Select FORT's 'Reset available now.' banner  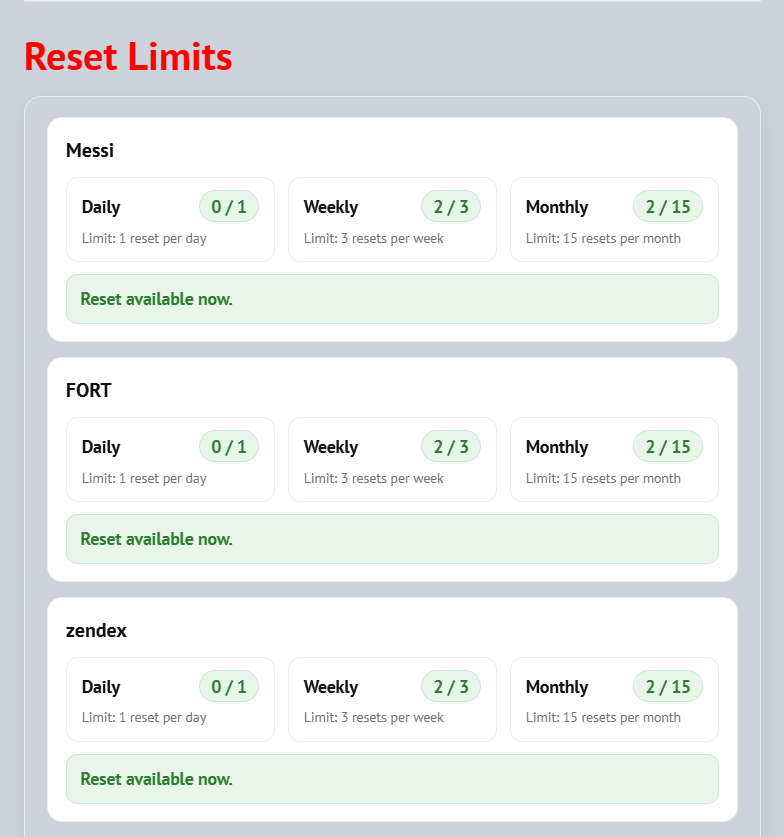click(392, 539)
